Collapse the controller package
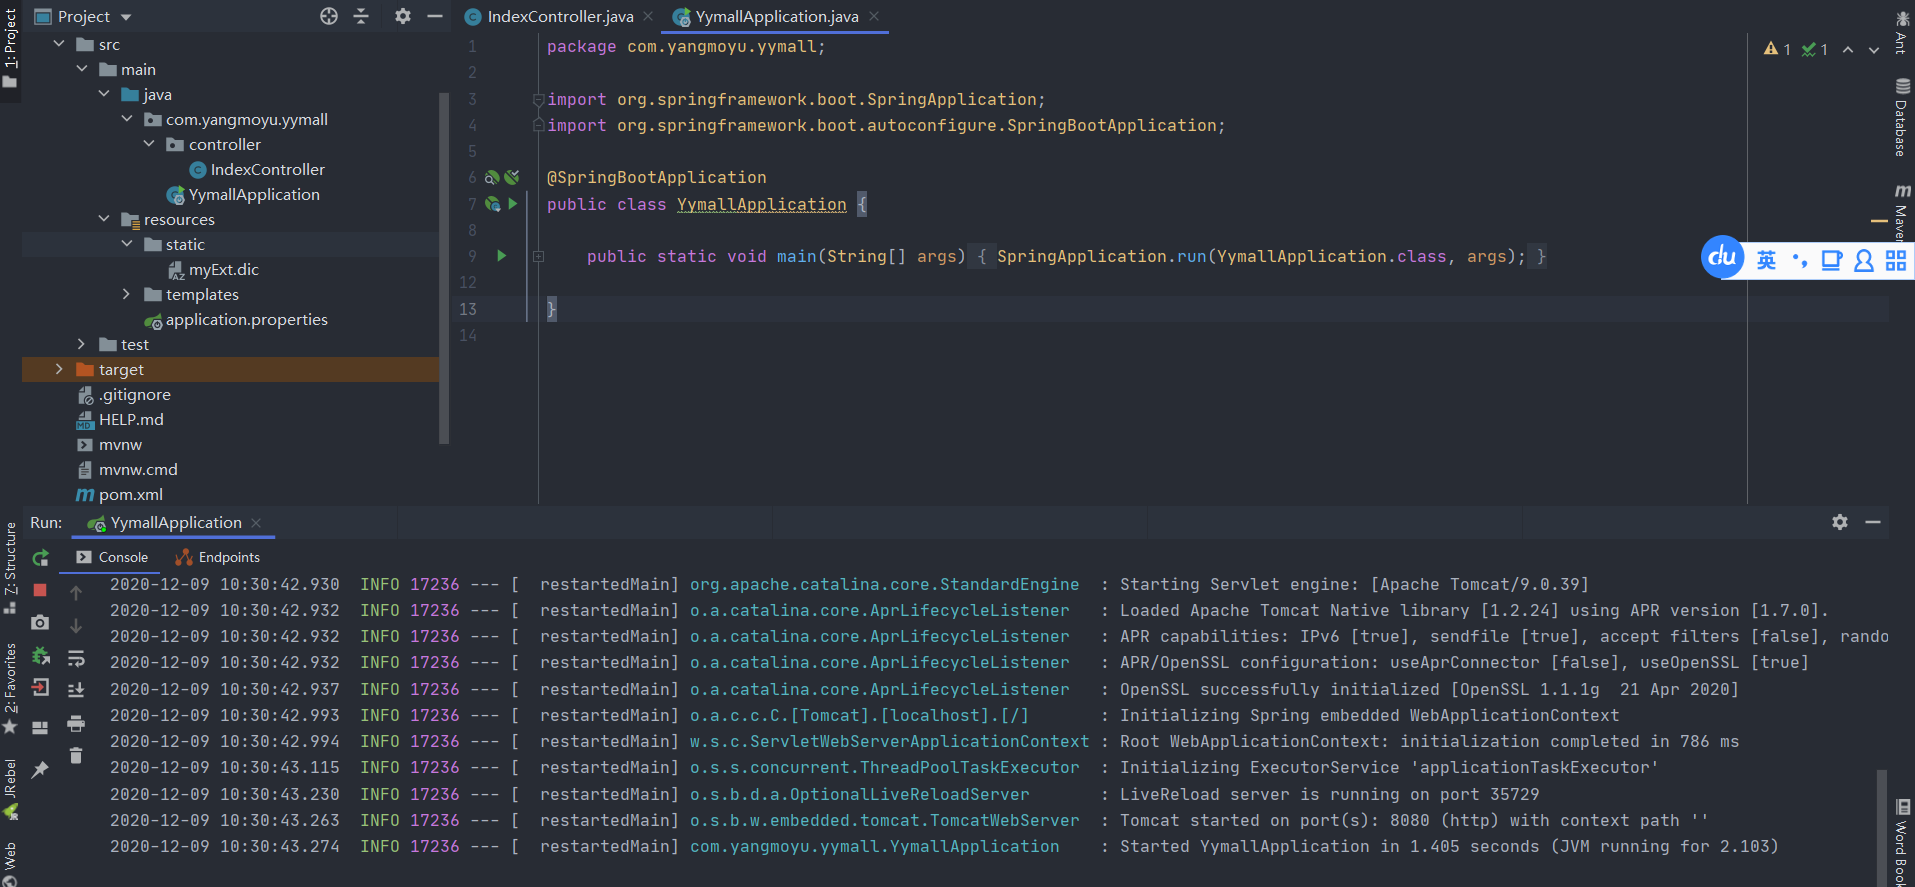The image size is (1915, 887). coord(149,144)
